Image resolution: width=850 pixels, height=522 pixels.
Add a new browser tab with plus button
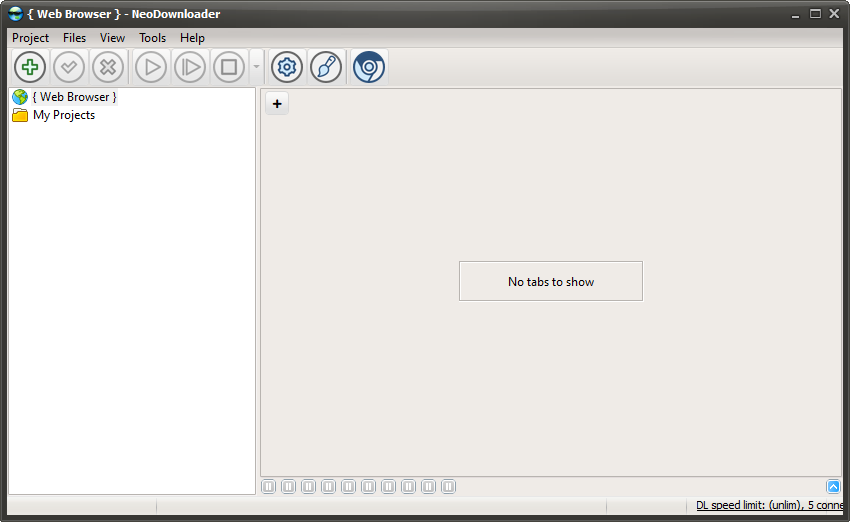277,104
